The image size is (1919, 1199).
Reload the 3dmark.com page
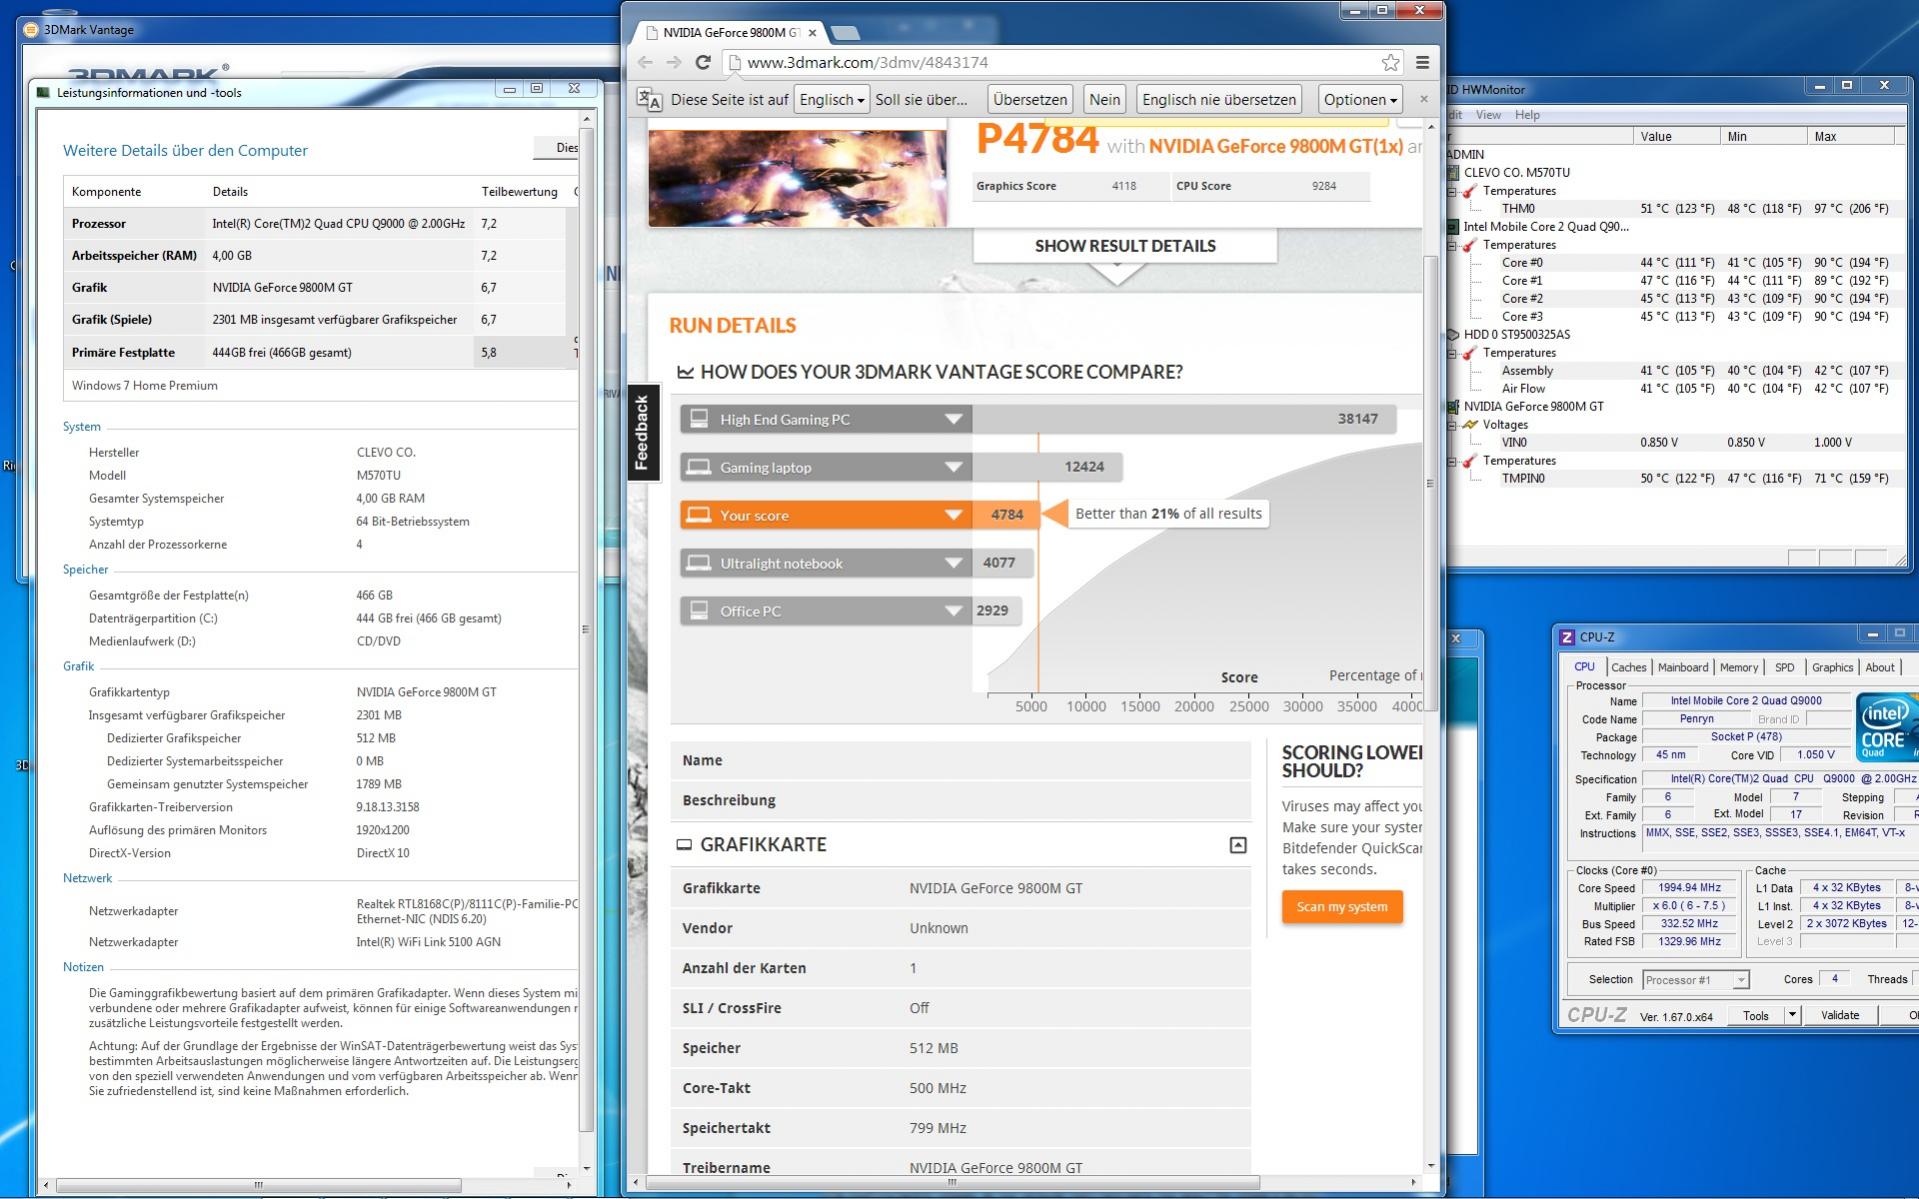click(x=703, y=62)
